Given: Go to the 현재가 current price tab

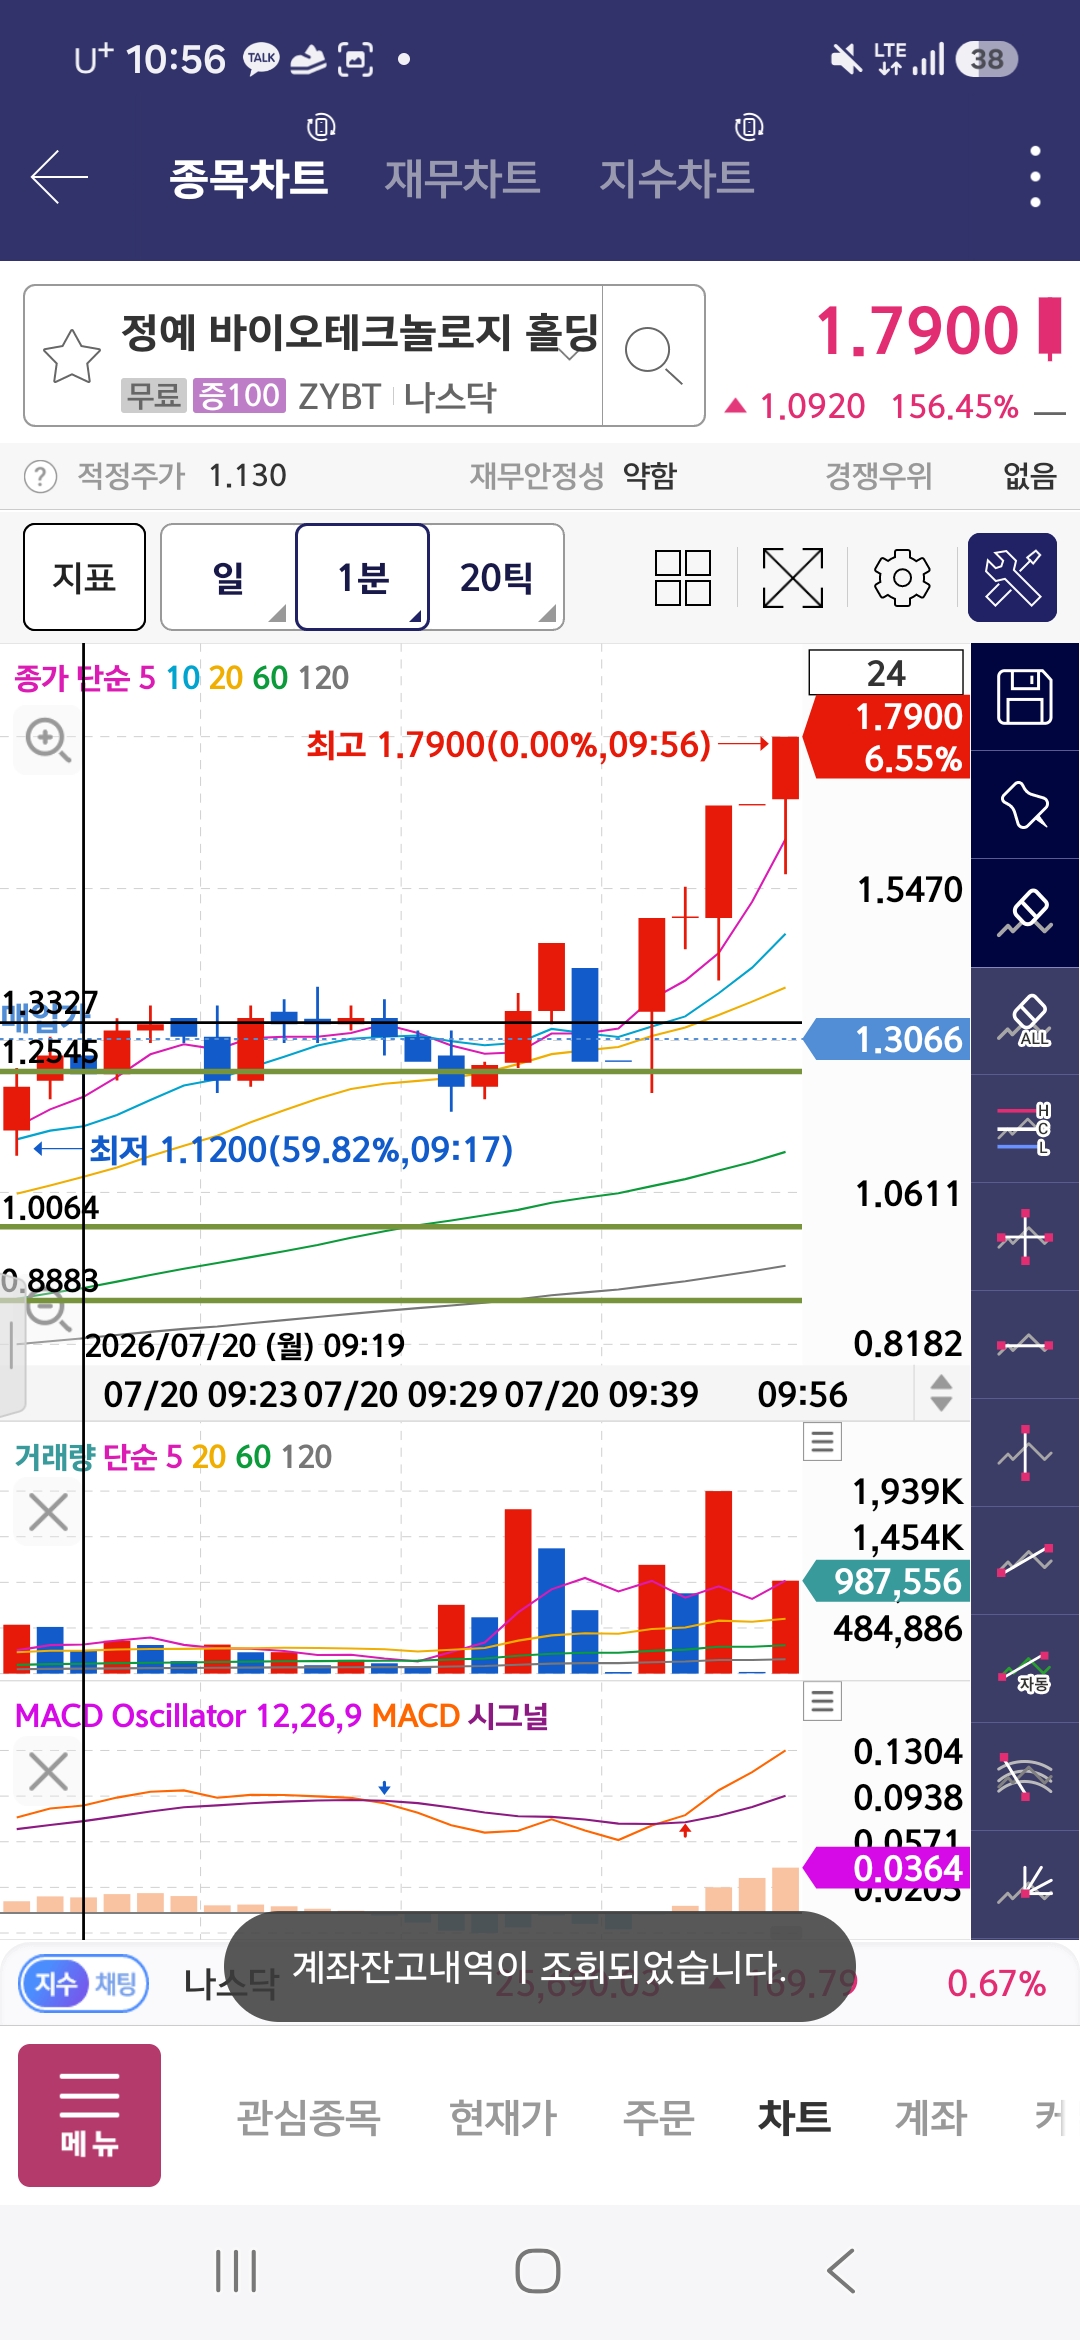Looking at the screenshot, I should coord(502,2117).
